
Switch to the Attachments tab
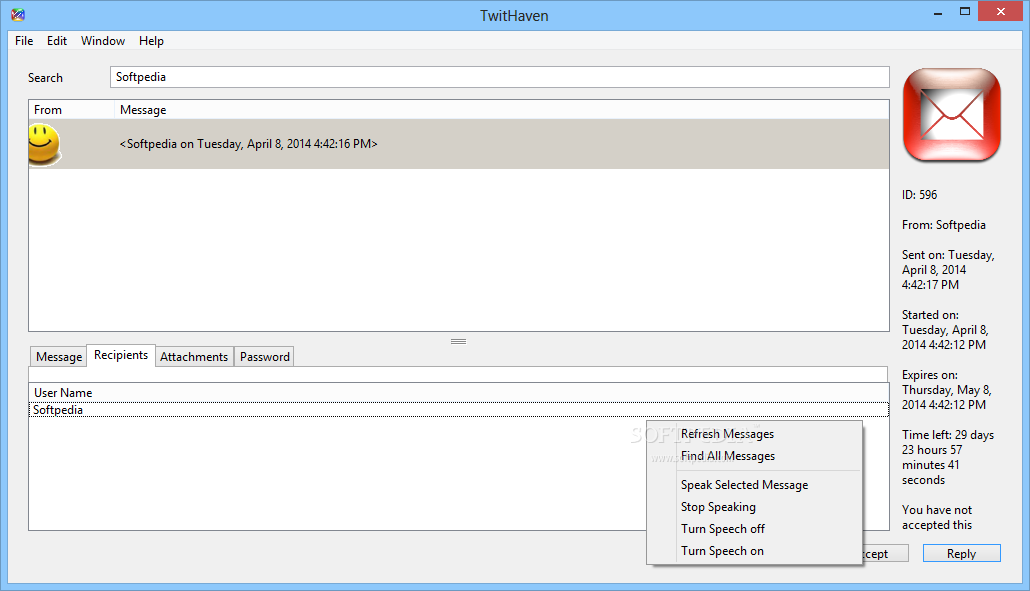pyautogui.click(x=194, y=357)
